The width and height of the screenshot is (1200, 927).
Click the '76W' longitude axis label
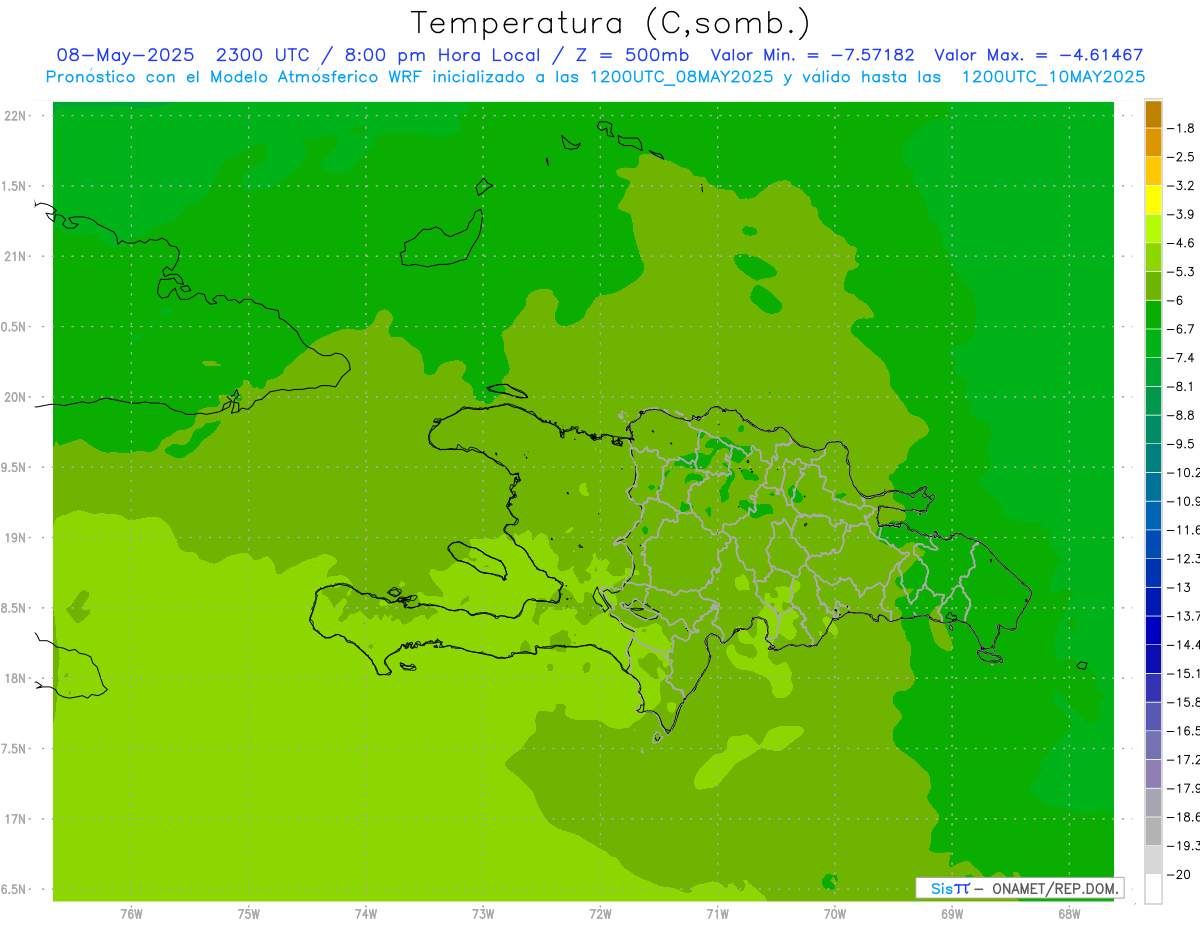(x=131, y=913)
